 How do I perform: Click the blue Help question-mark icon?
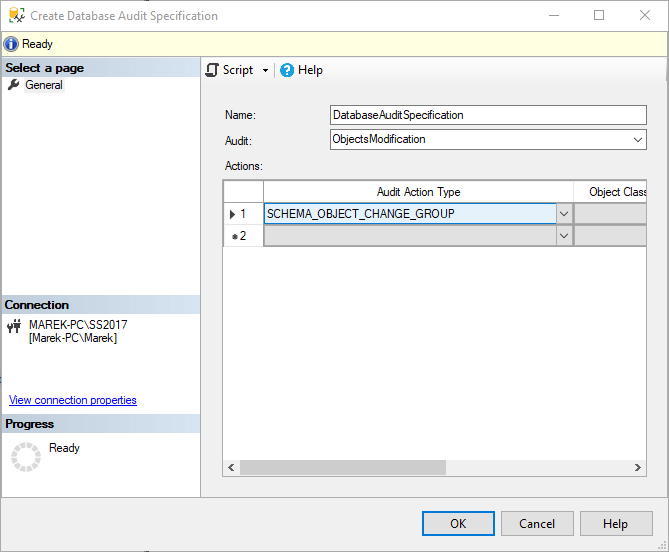[287, 70]
